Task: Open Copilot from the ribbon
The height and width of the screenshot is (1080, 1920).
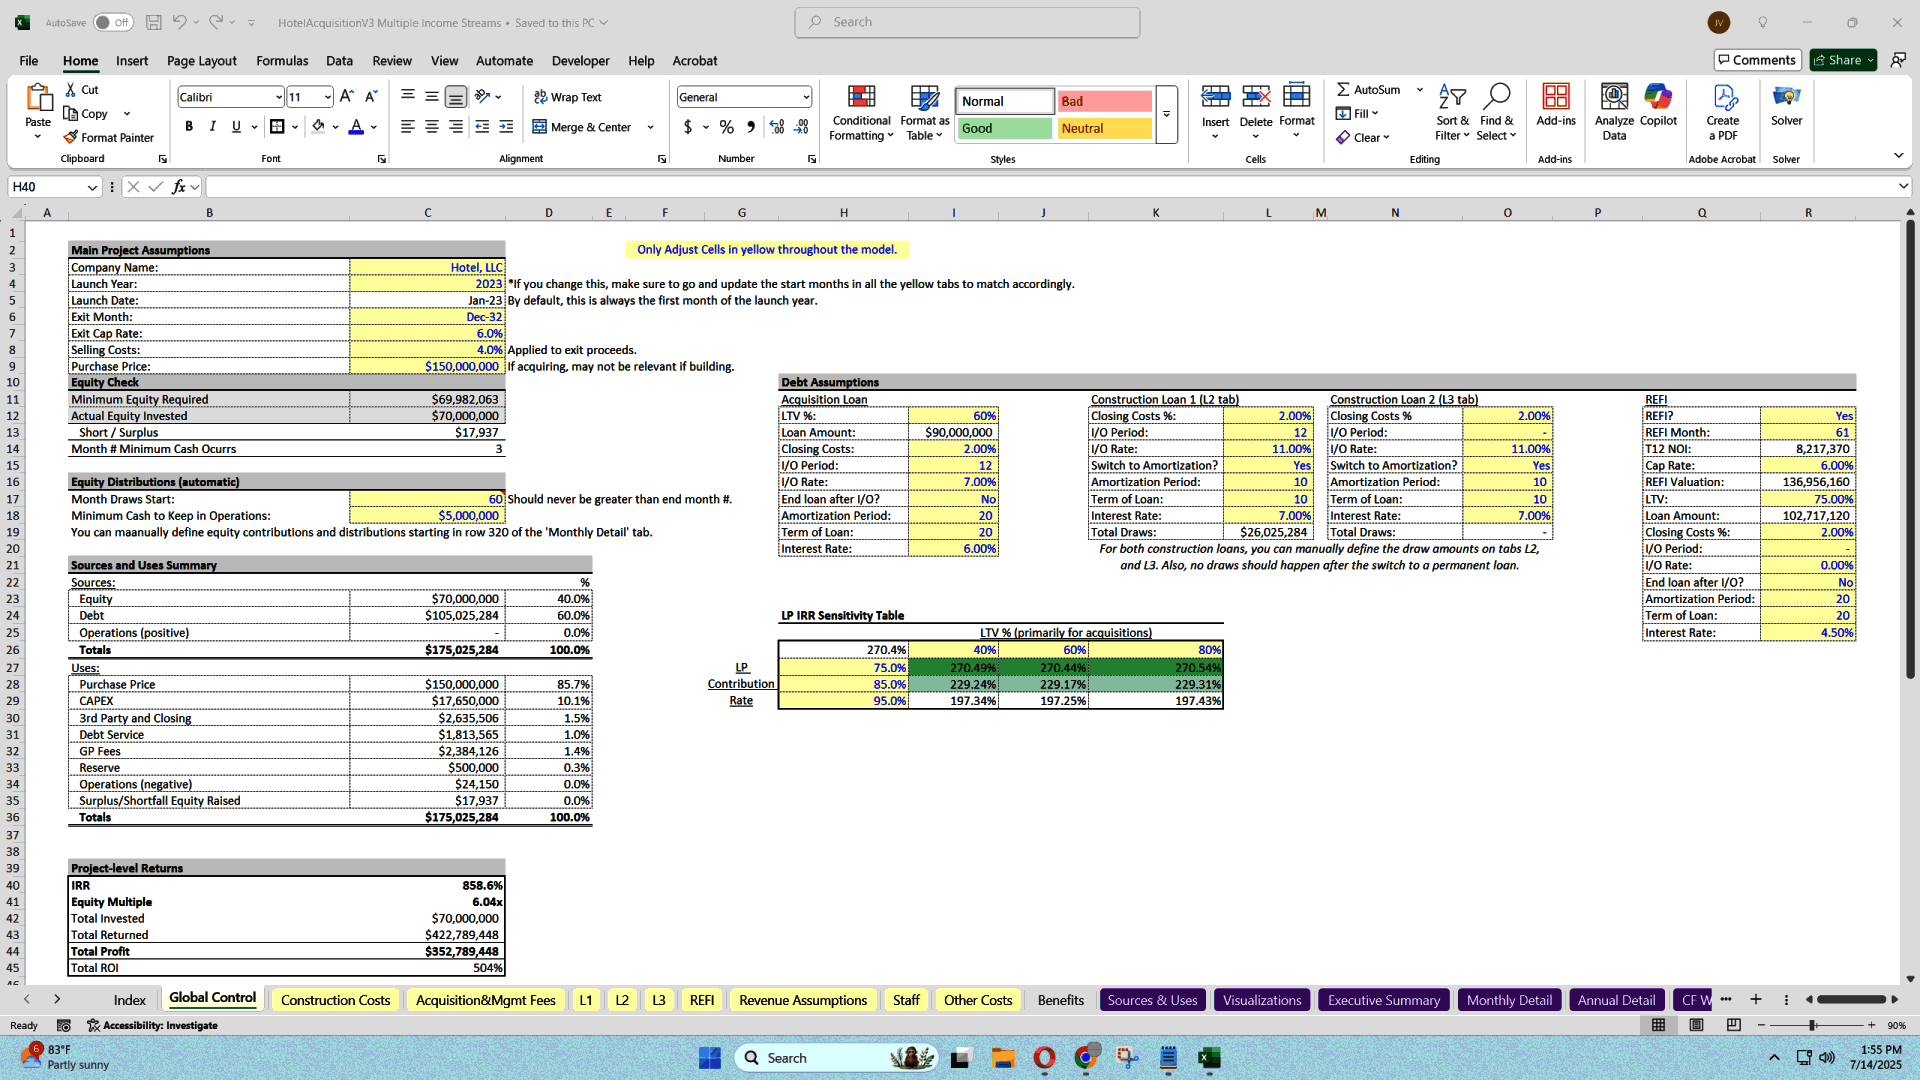Action: tap(1658, 105)
